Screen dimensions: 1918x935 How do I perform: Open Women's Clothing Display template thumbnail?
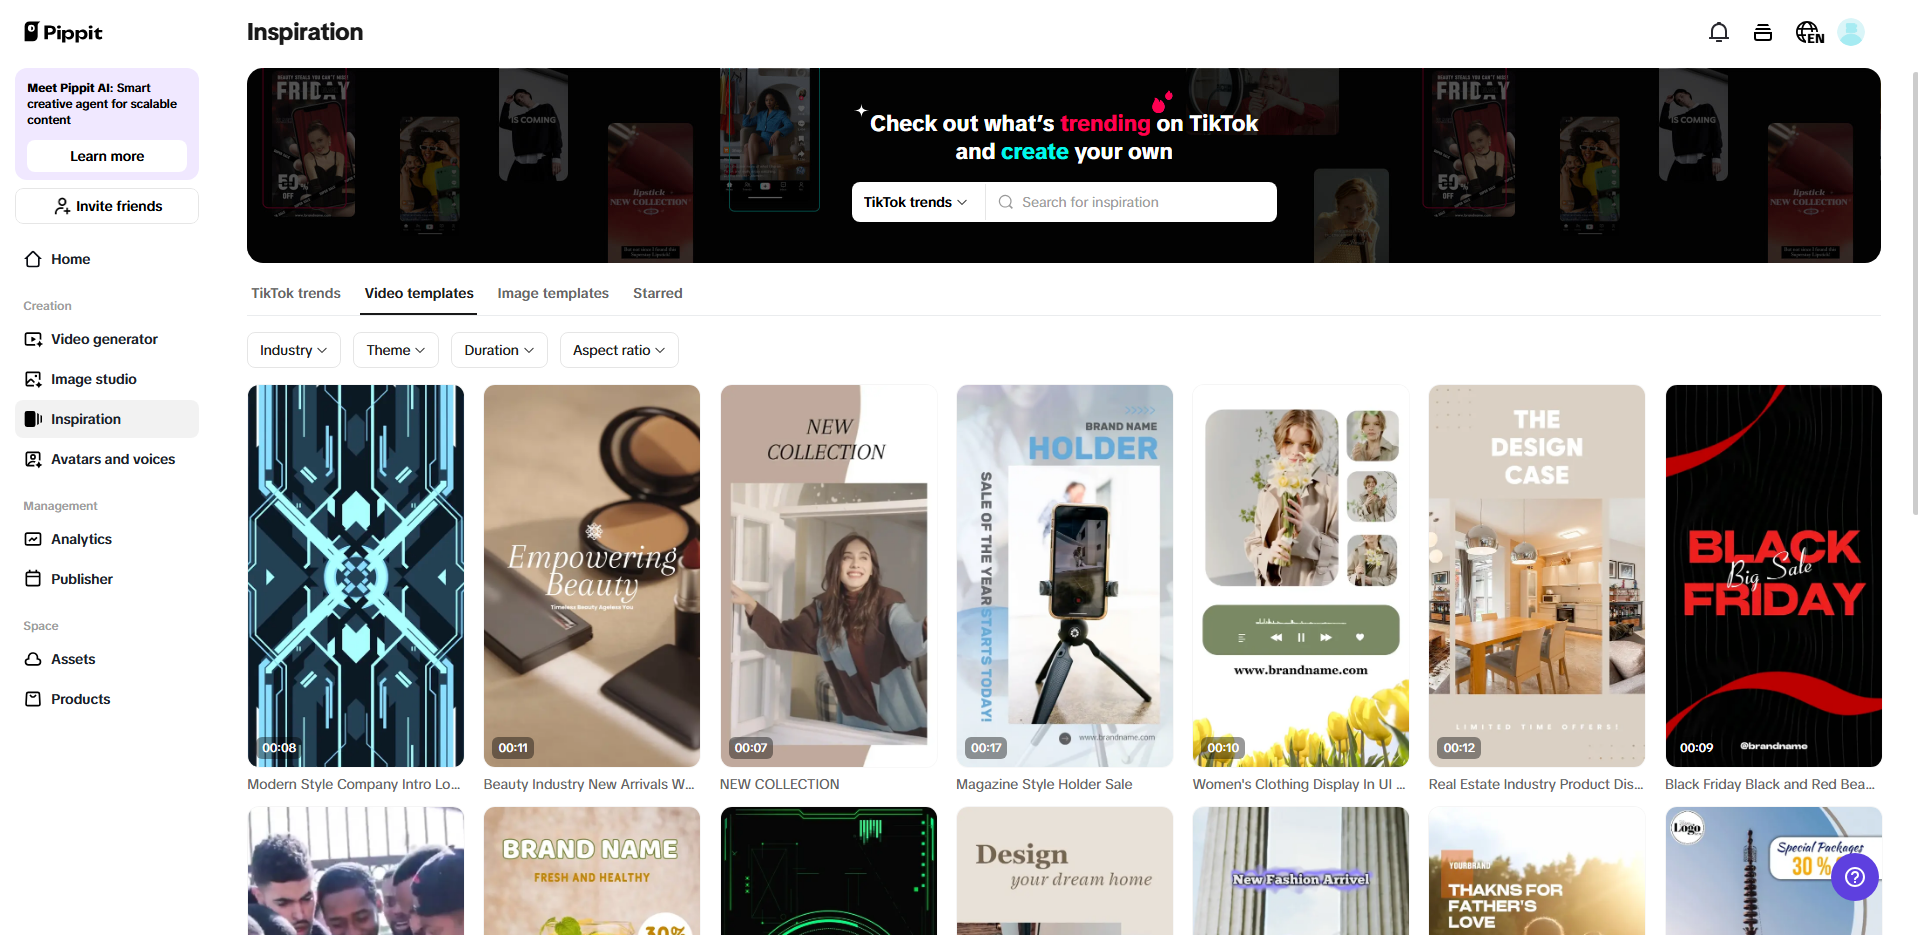coord(1301,576)
